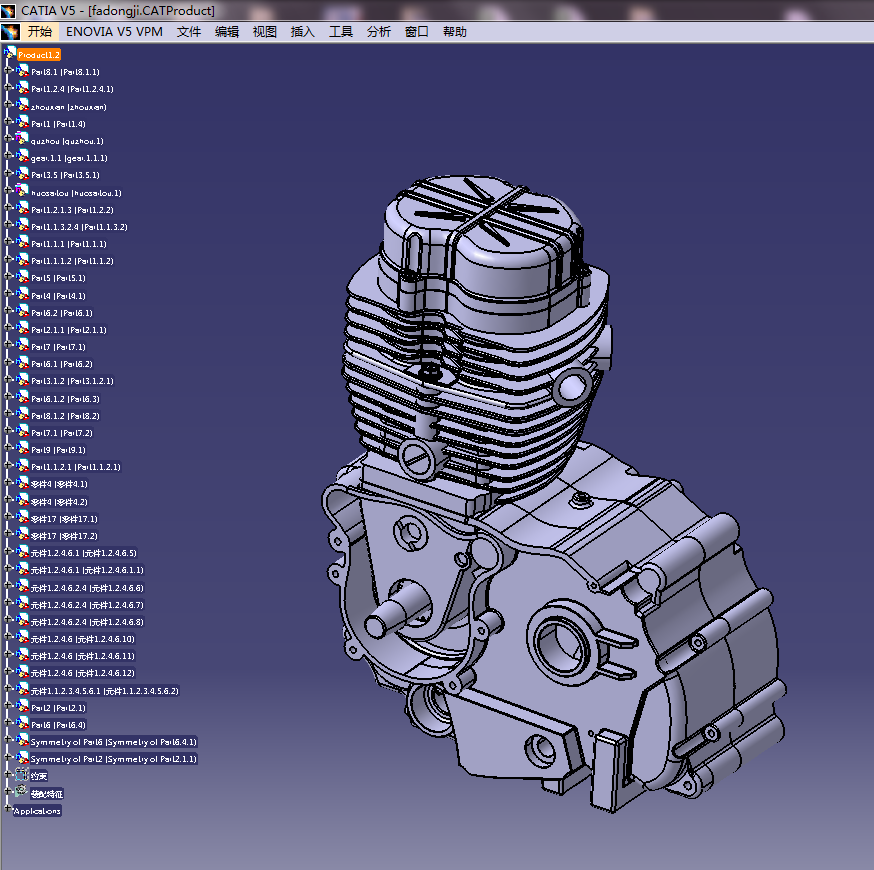The height and width of the screenshot is (870, 874).
Task: Expand the Part1 (Part1.4) node
Action: [x=8, y=121]
